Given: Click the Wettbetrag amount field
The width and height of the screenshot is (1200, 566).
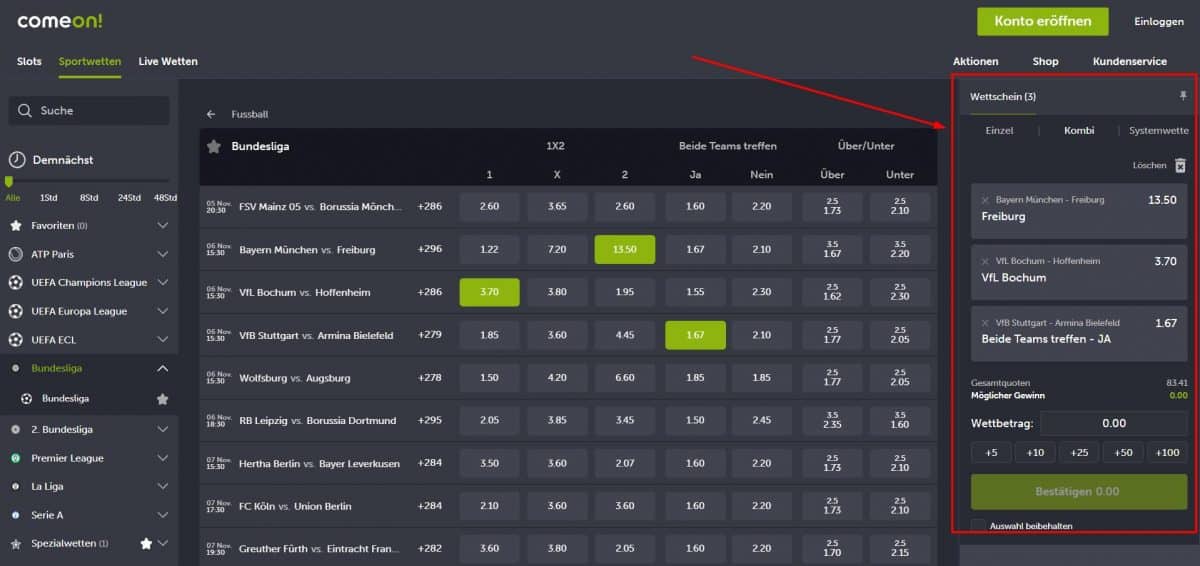Looking at the screenshot, I should (x=1113, y=423).
